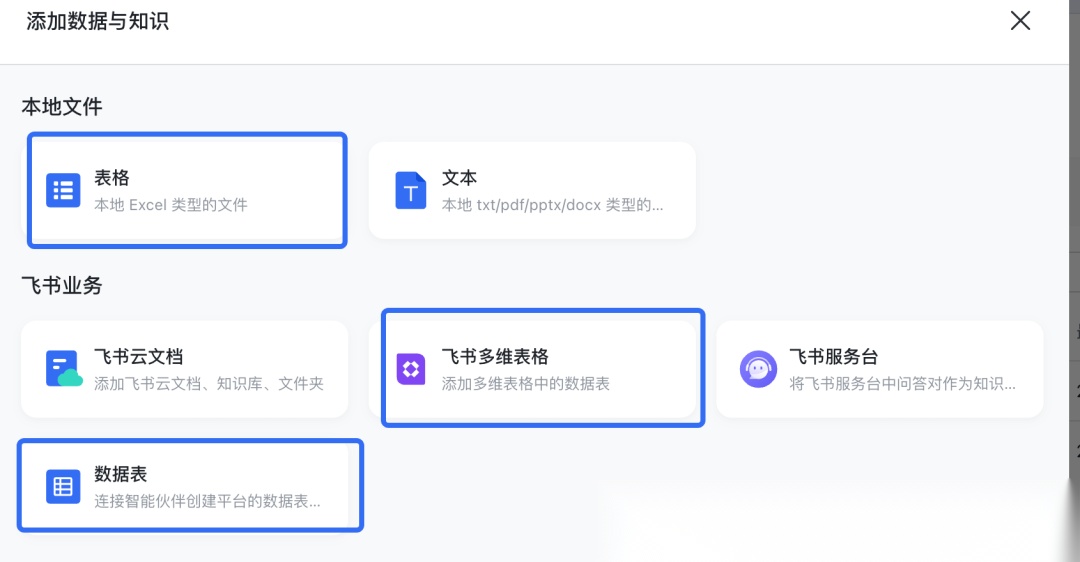Click the text 添加飞书云文档、知识库、文件夹
1080x562 pixels.
click(x=209, y=384)
